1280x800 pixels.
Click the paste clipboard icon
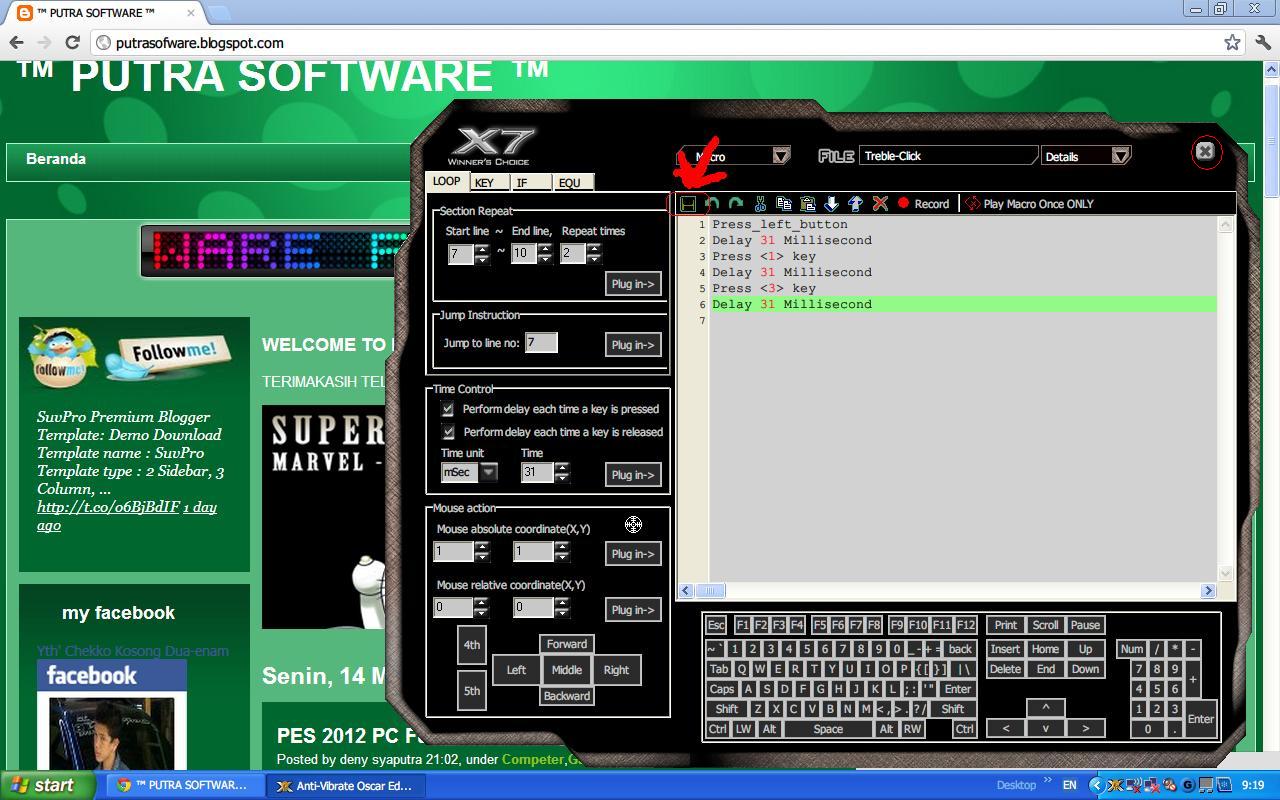point(808,204)
